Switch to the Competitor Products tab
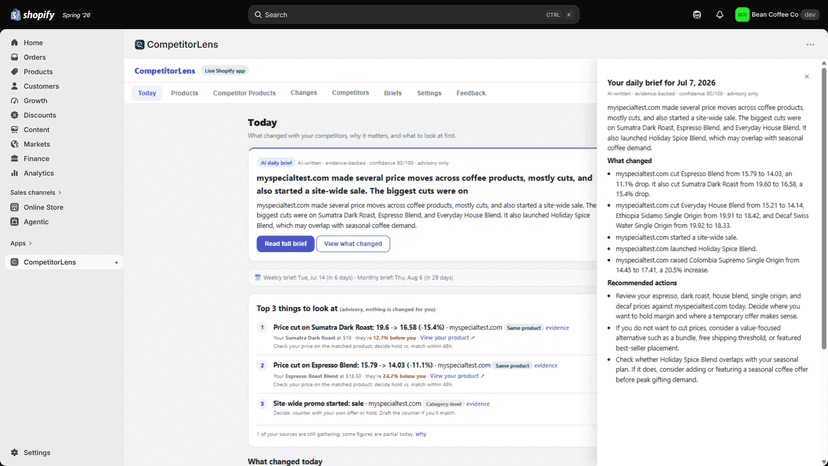Screen dimensions: 828x466 [x=244, y=93]
